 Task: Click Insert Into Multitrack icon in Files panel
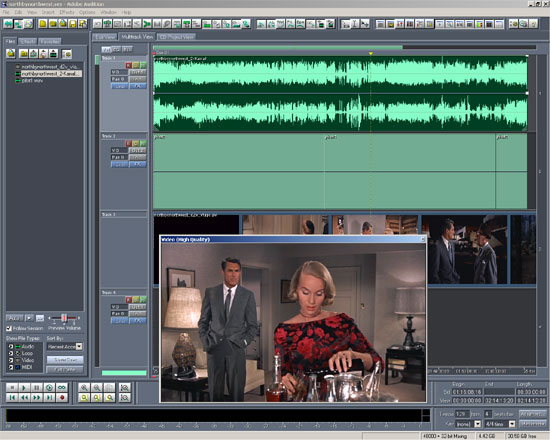coord(33,54)
